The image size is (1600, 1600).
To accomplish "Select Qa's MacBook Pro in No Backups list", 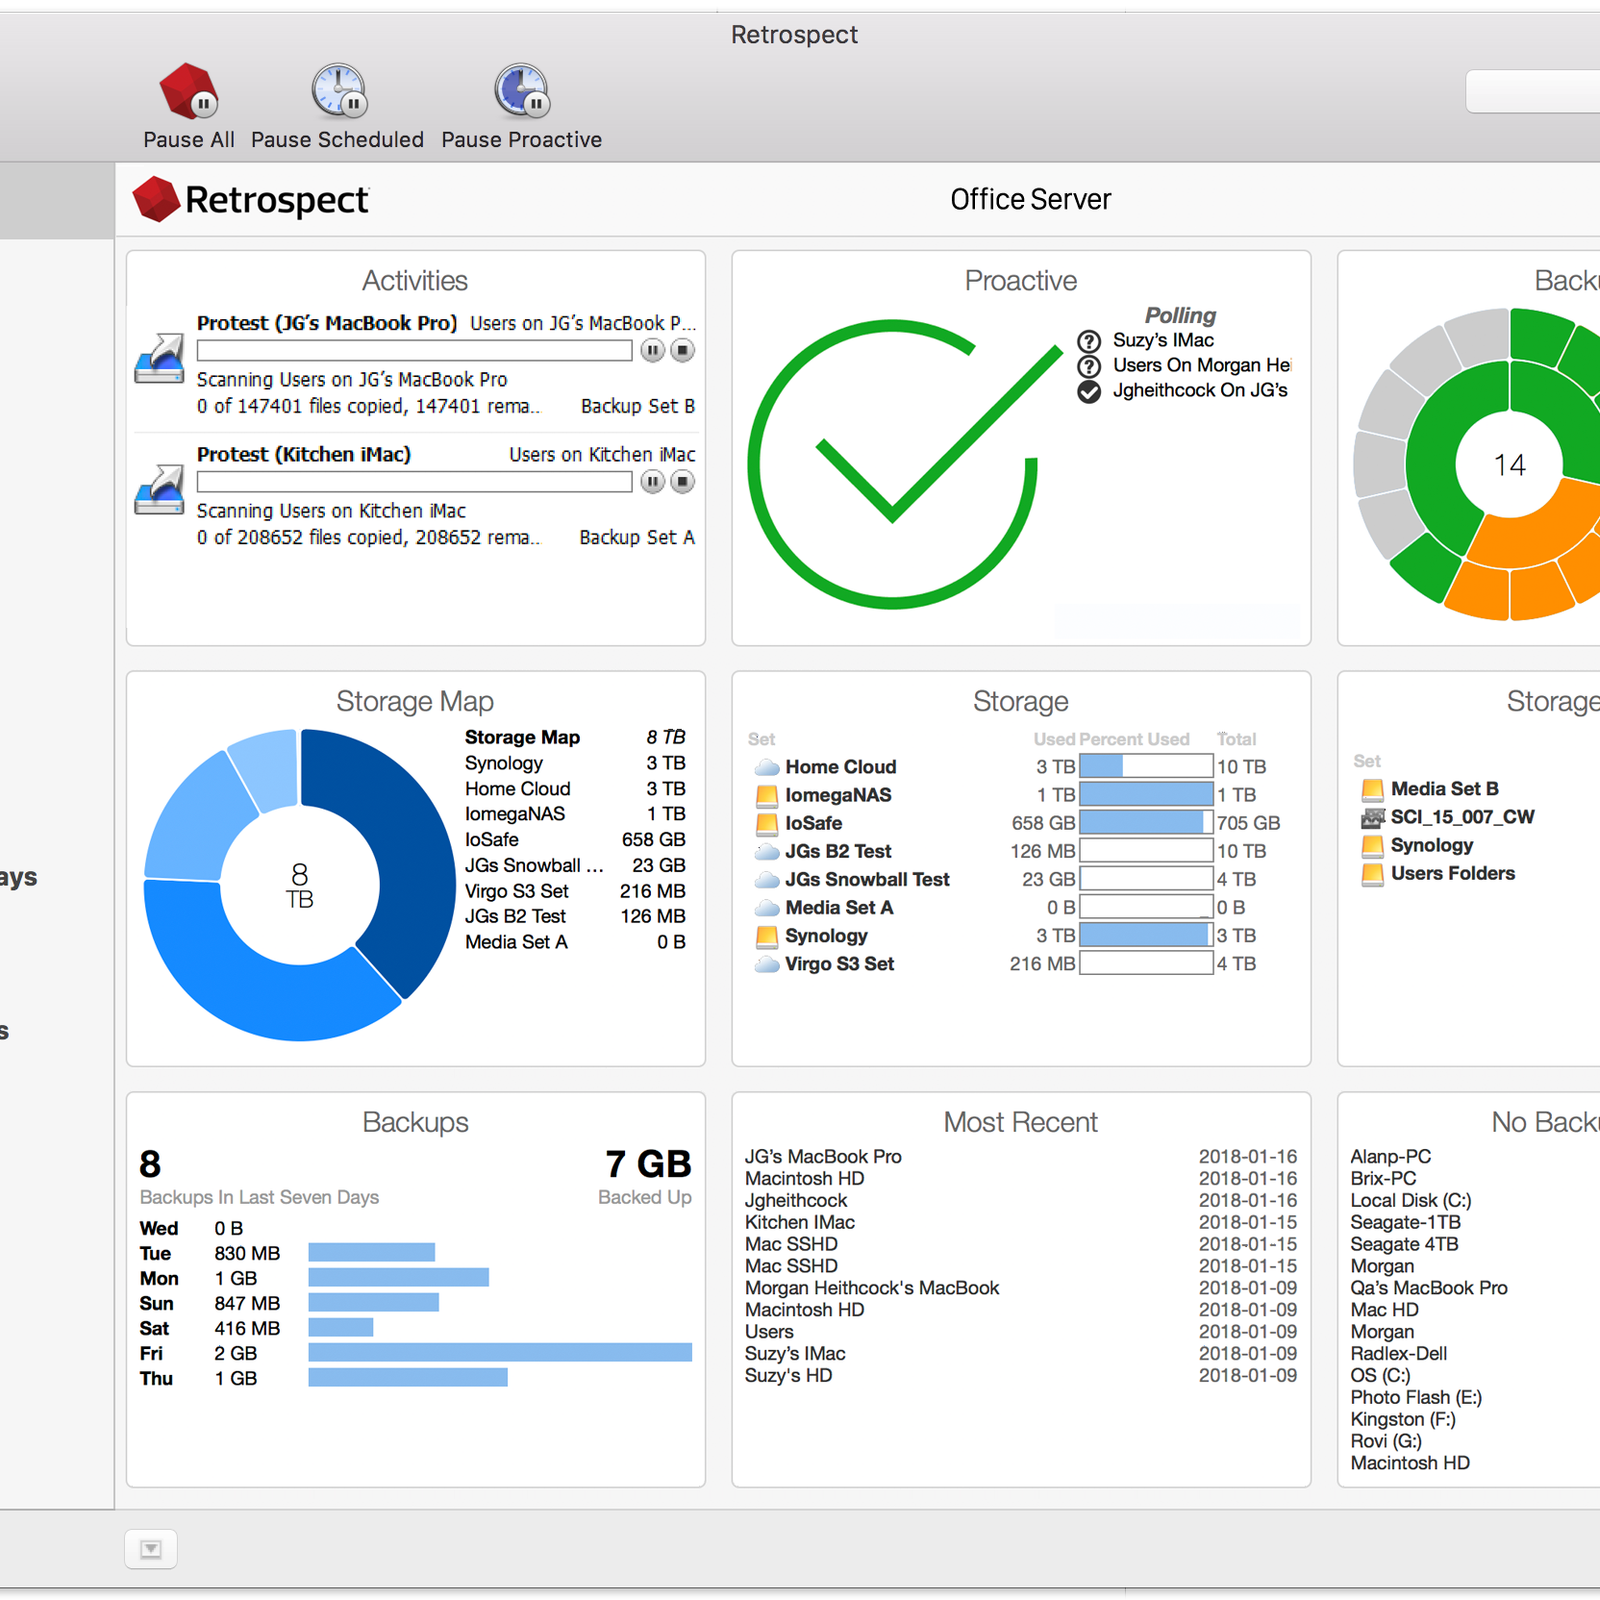I will (1429, 1288).
